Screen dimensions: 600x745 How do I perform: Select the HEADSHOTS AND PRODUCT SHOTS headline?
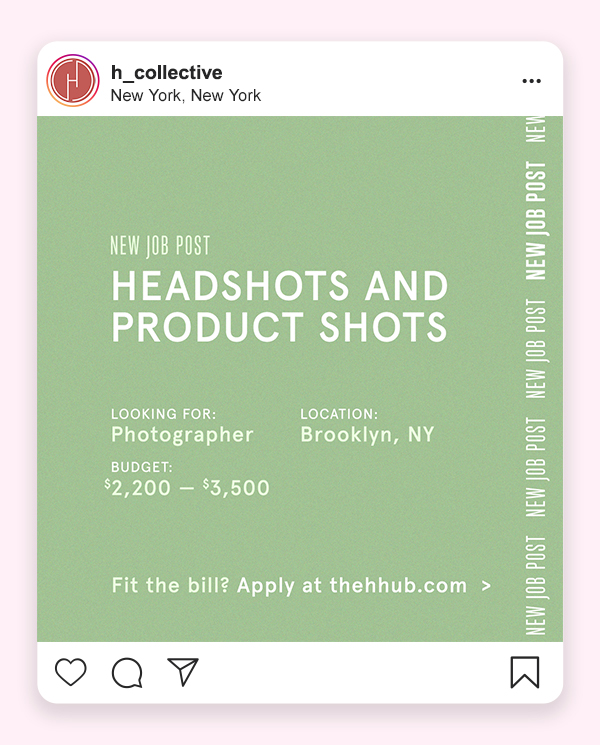(279, 306)
